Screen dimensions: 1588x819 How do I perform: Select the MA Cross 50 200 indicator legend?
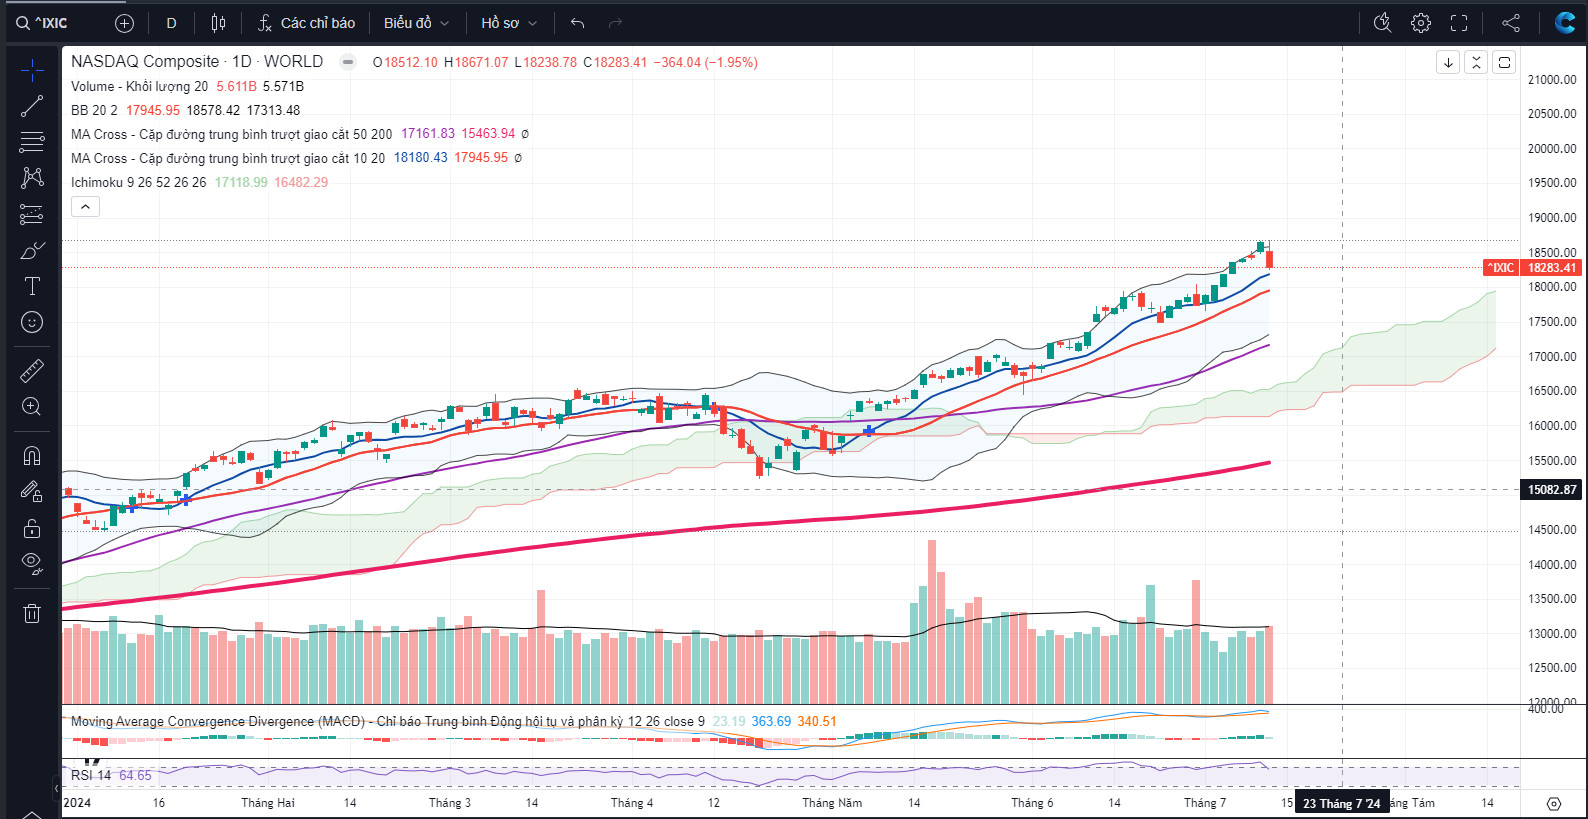click(231, 134)
